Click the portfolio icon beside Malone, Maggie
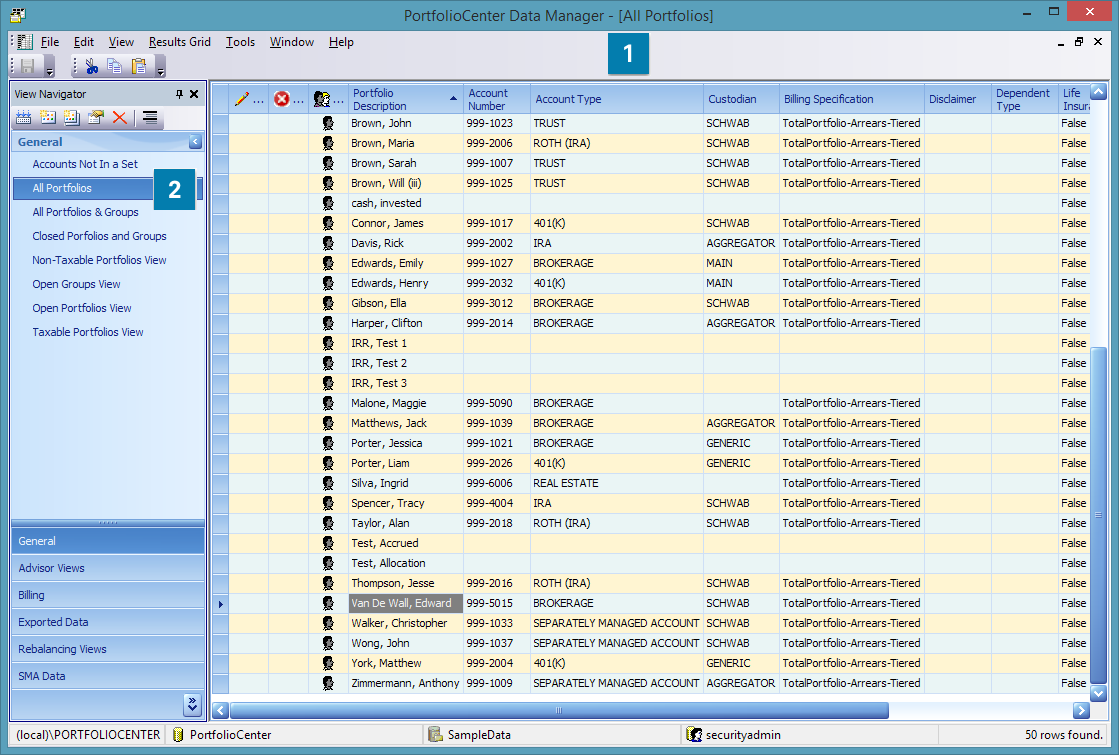This screenshot has height=755, width=1119. point(328,403)
